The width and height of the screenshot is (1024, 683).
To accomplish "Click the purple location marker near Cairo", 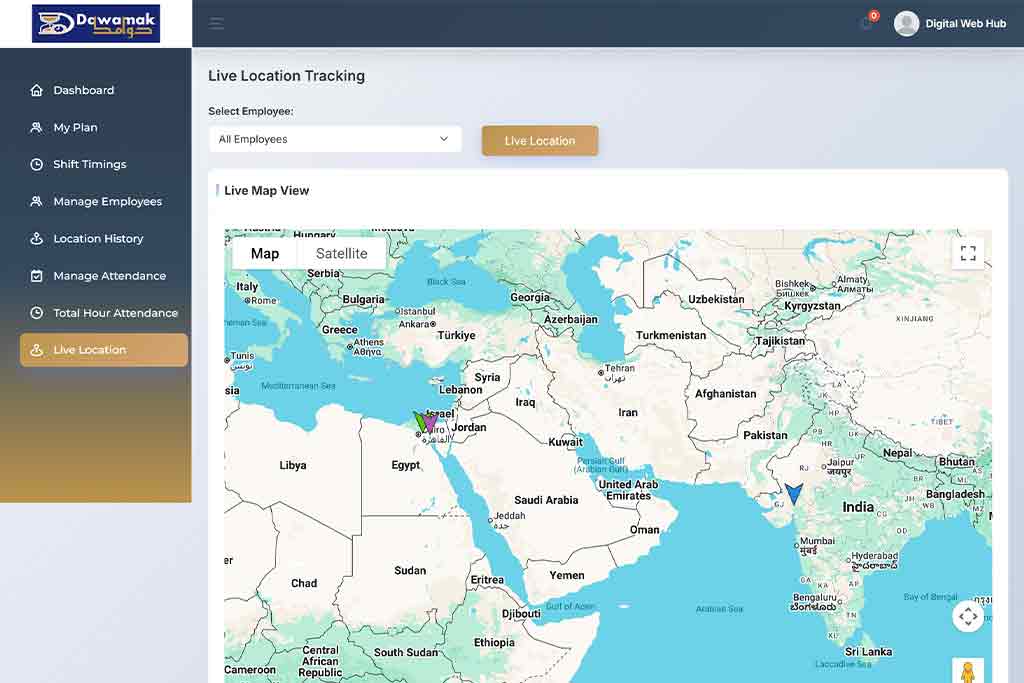I will coord(431,423).
